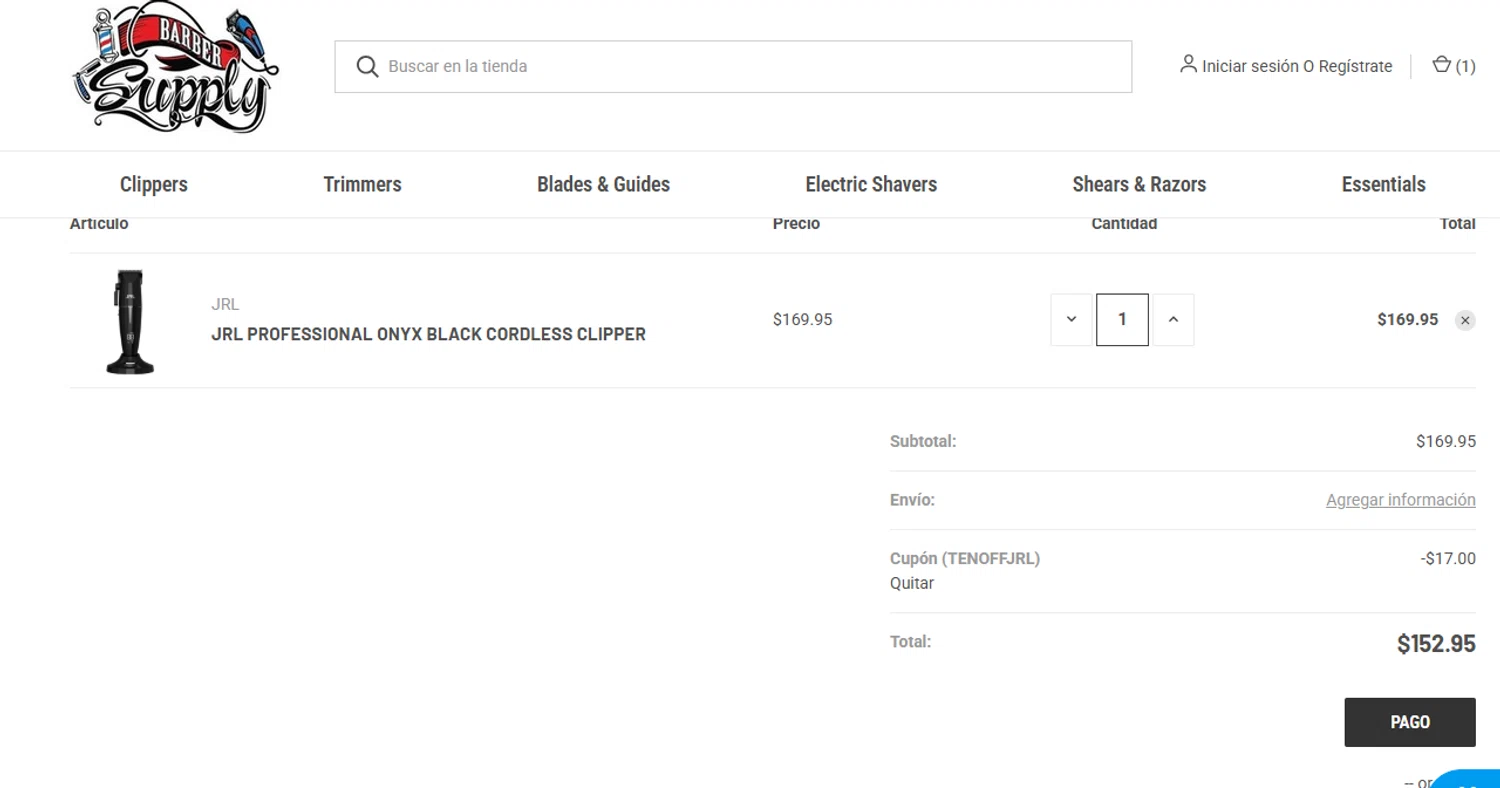Click Iniciar sesión link
The height and width of the screenshot is (788, 1500).
click(1250, 66)
